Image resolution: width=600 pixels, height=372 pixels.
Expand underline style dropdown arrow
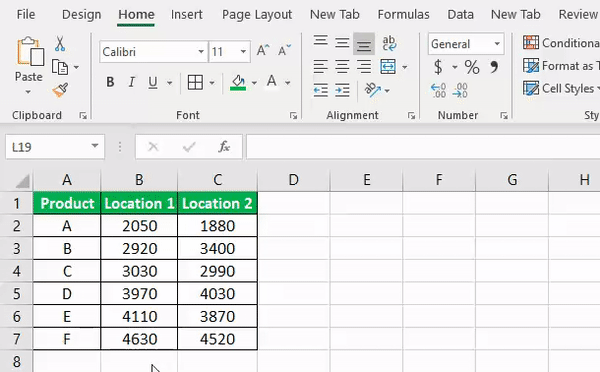(x=170, y=82)
